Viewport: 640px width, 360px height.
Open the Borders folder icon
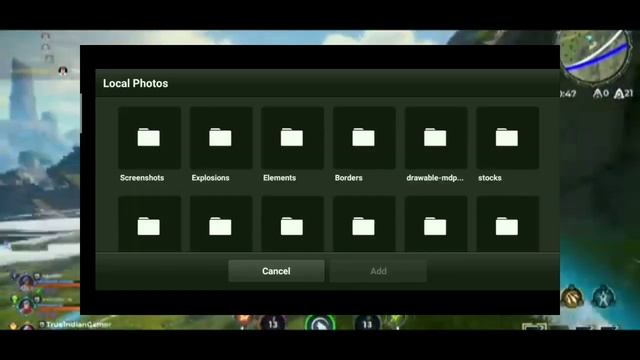pos(364,138)
